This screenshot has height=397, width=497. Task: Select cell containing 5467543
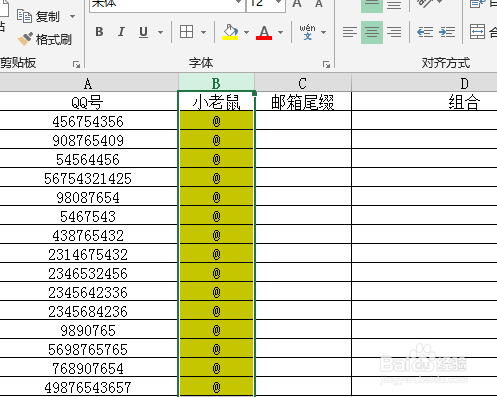coord(88,216)
